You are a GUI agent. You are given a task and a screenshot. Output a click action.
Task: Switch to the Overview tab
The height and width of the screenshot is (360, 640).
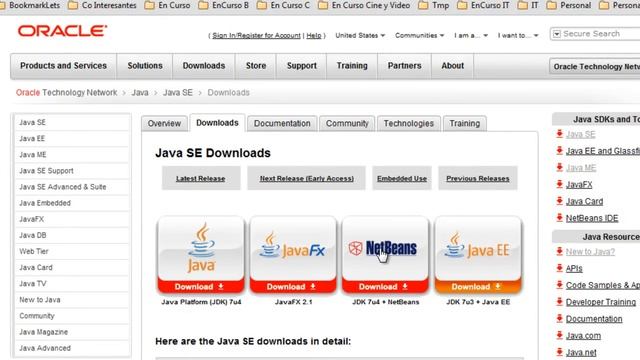(x=164, y=123)
